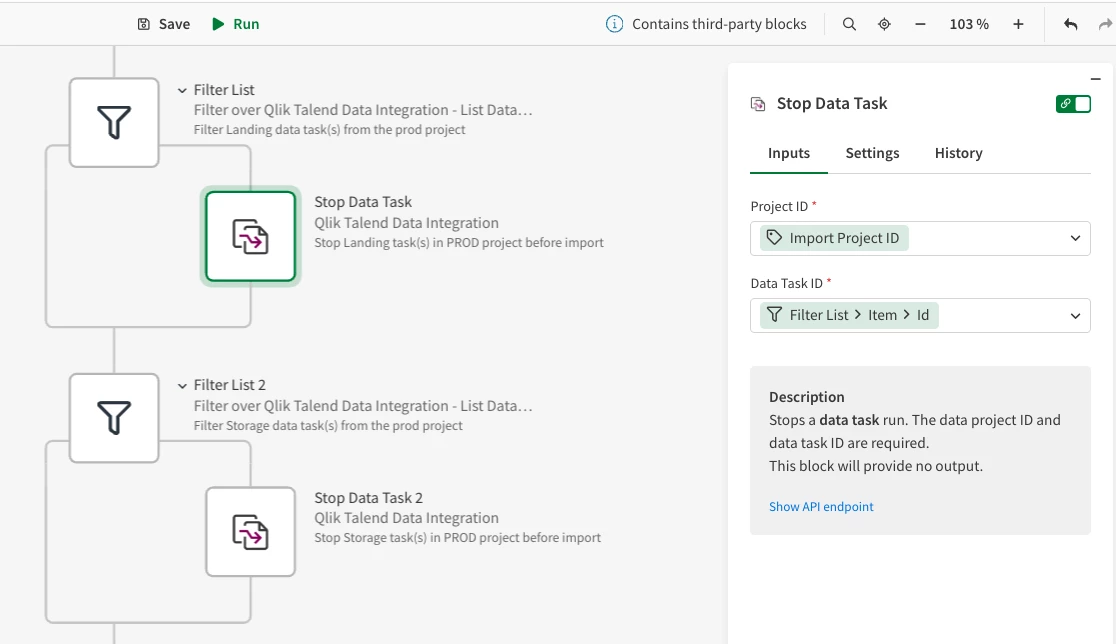
Task: Click the Contains third-party blocks text
Action: (719, 24)
